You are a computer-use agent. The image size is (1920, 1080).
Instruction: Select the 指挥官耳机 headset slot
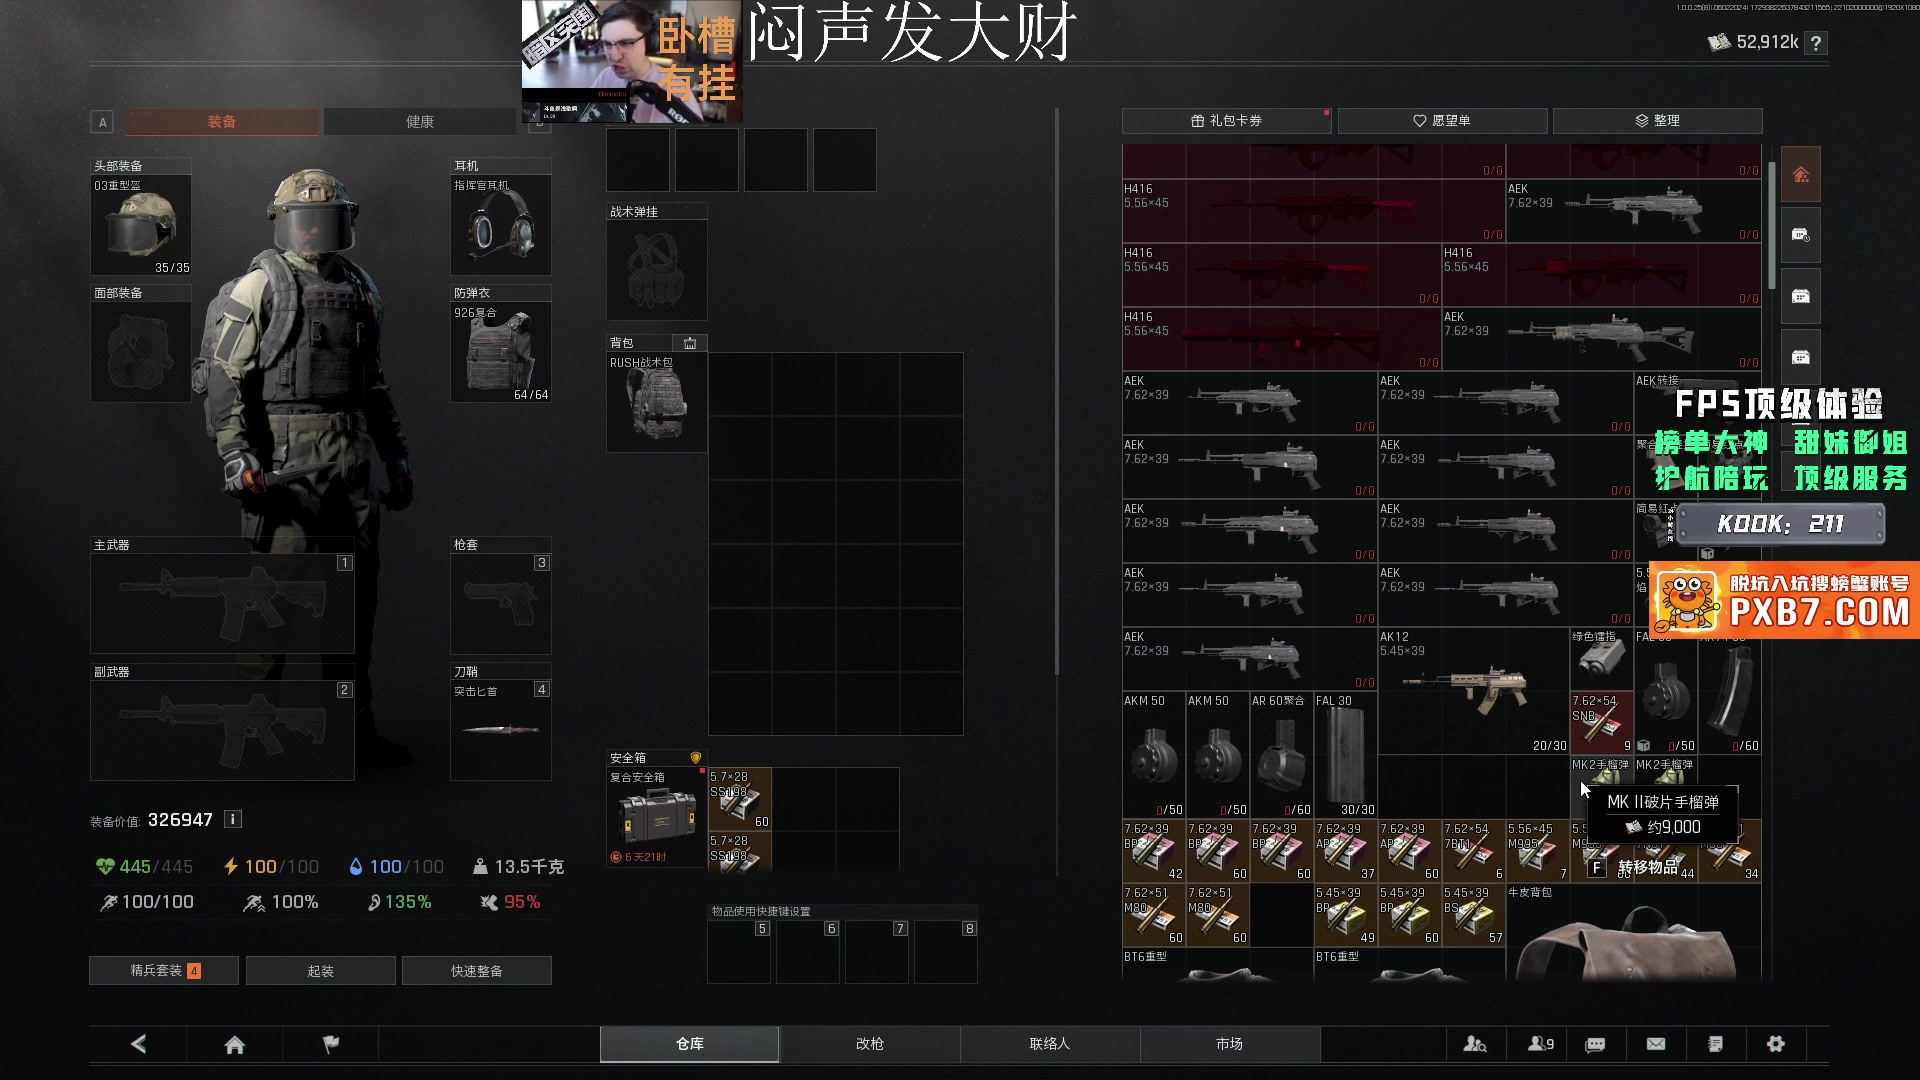pyautogui.click(x=501, y=226)
